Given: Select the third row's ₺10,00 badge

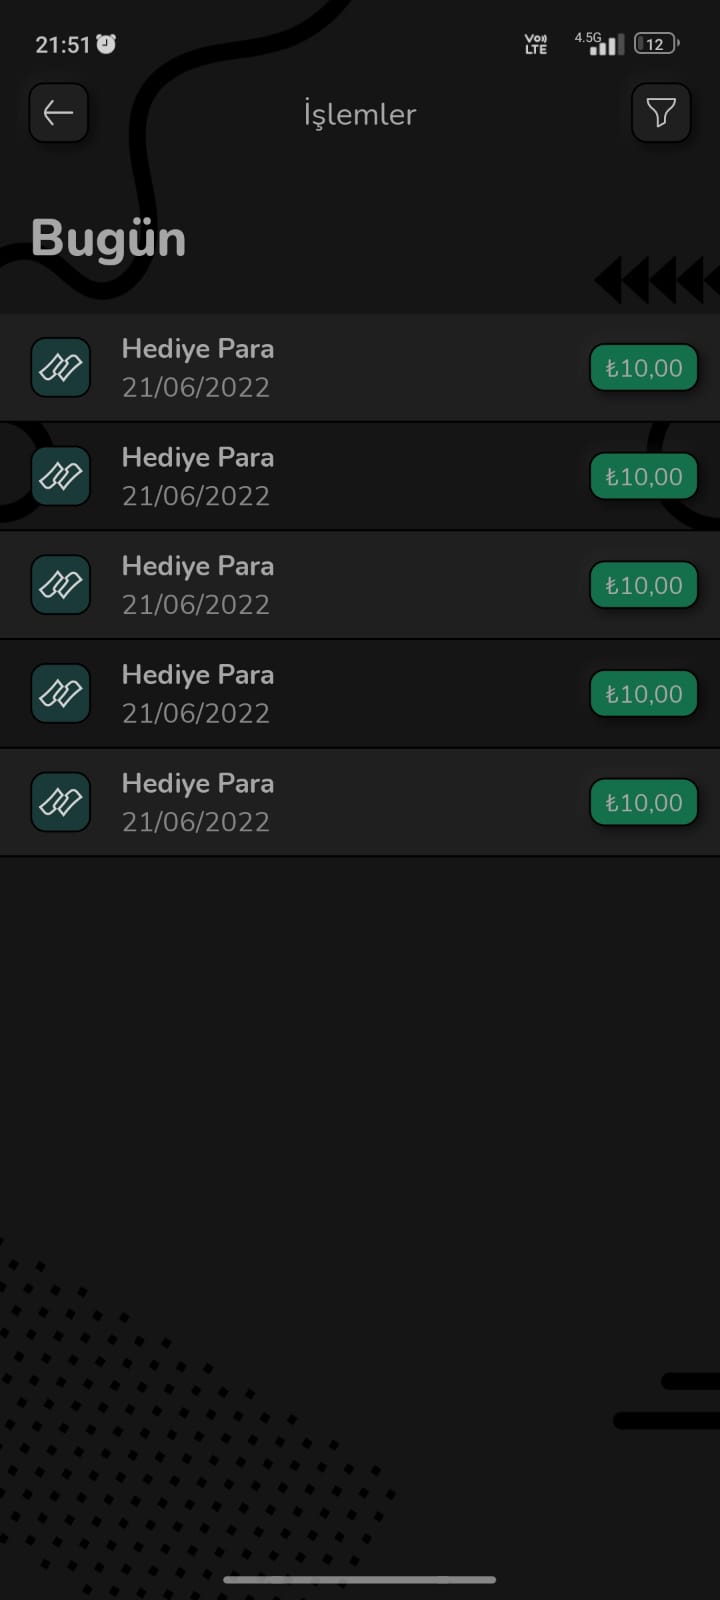Looking at the screenshot, I should tap(643, 585).
